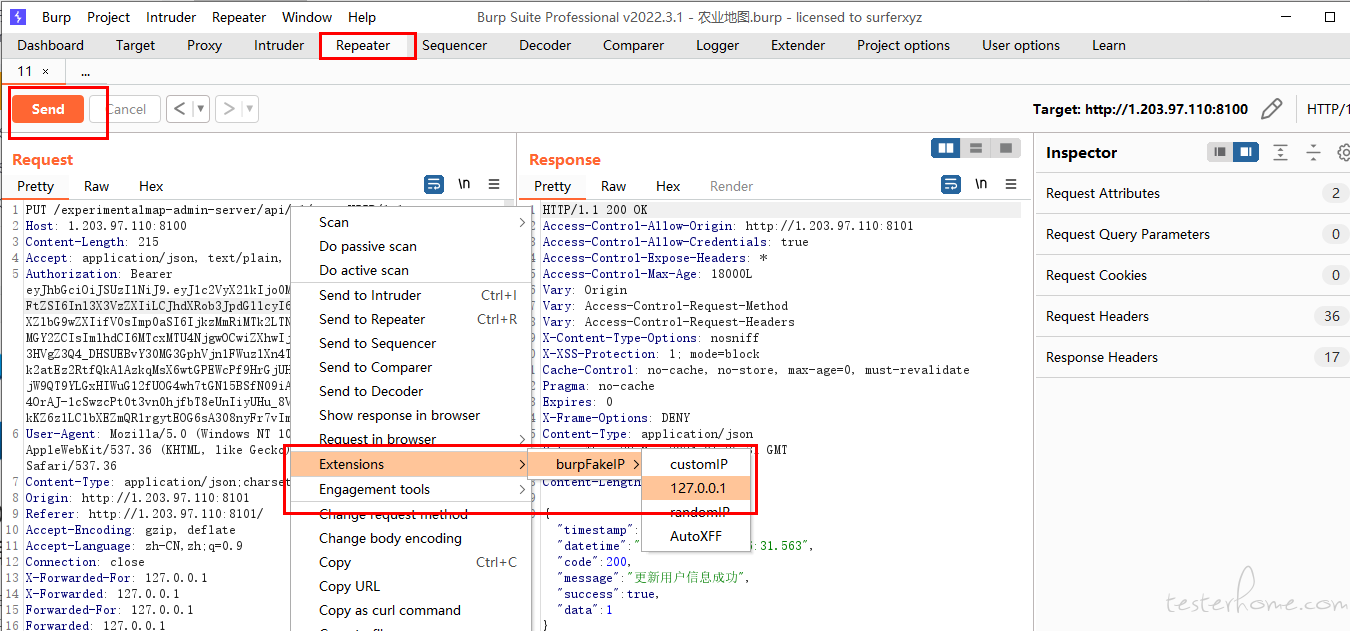Toggle word wrap in Request pane
Image resolution: width=1350 pixels, height=631 pixels.
pyautogui.click(x=434, y=185)
